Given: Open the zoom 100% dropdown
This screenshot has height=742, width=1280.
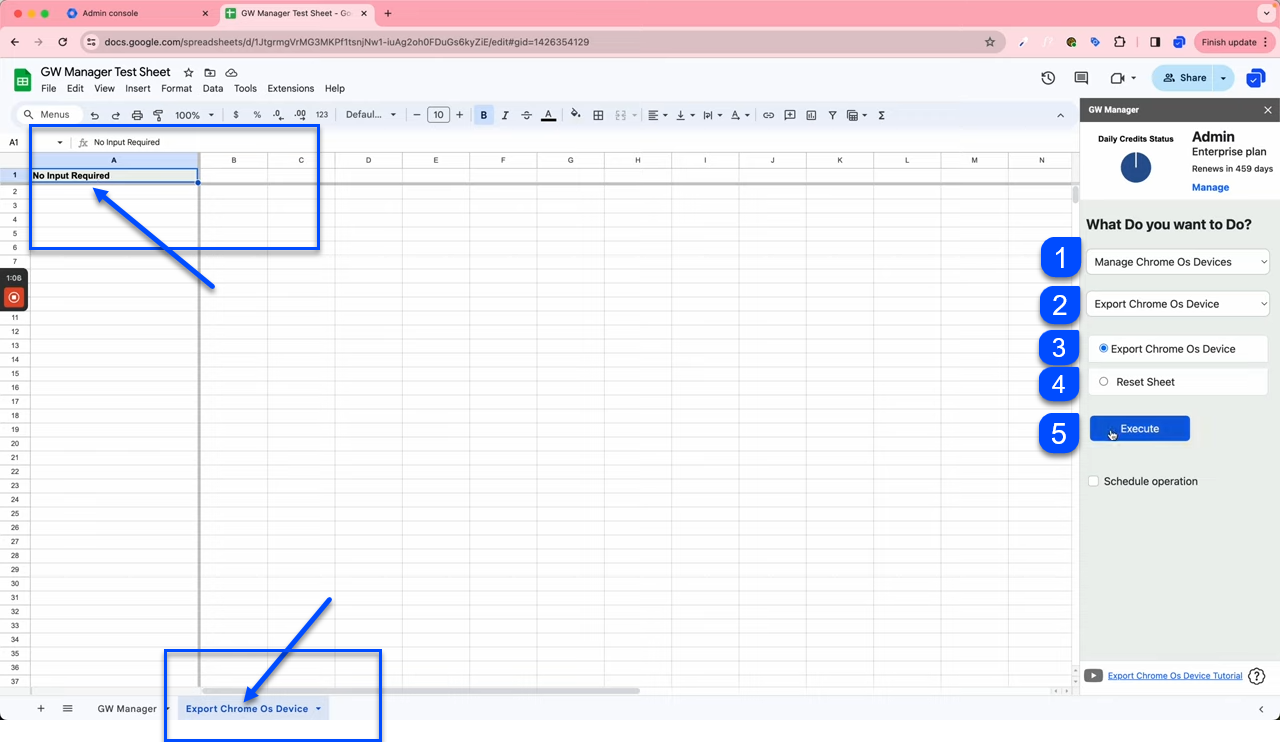Looking at the screenshot, I should (195, 115).
